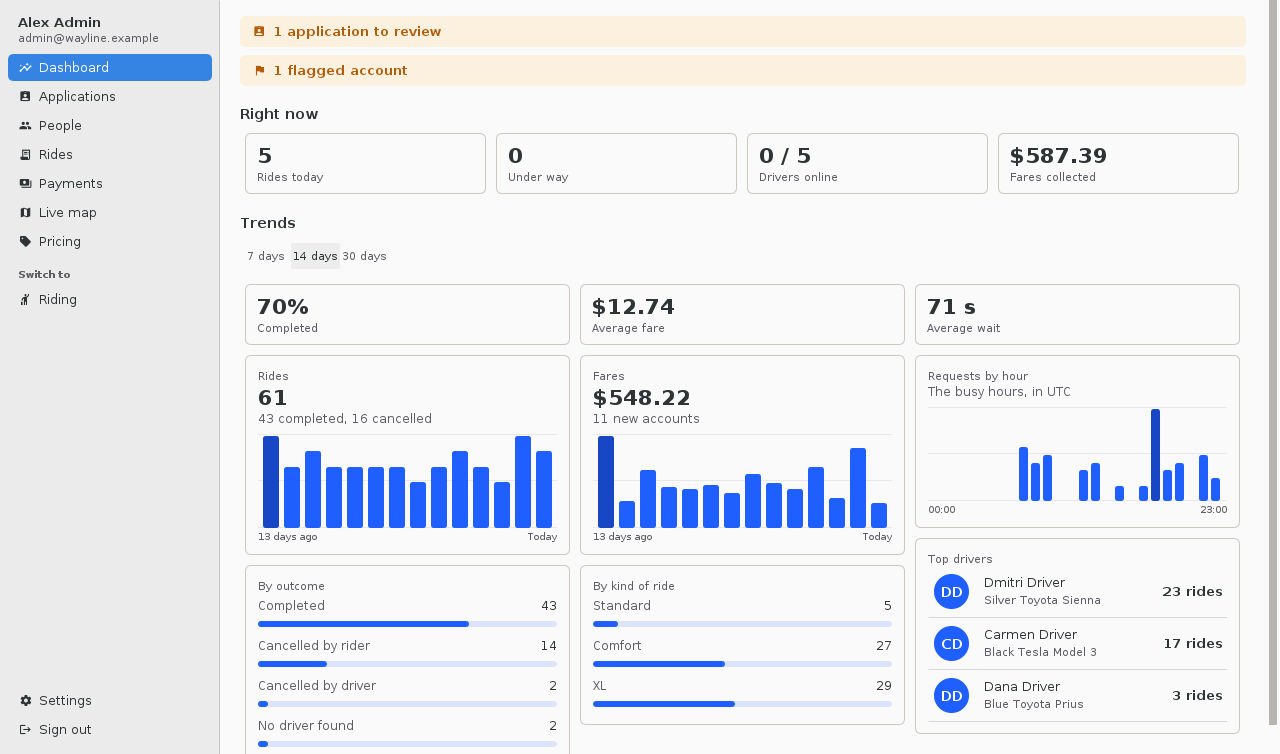Click the Standard ride kind bar
The width and height of the screenshot is (1280, 754).
742,624
